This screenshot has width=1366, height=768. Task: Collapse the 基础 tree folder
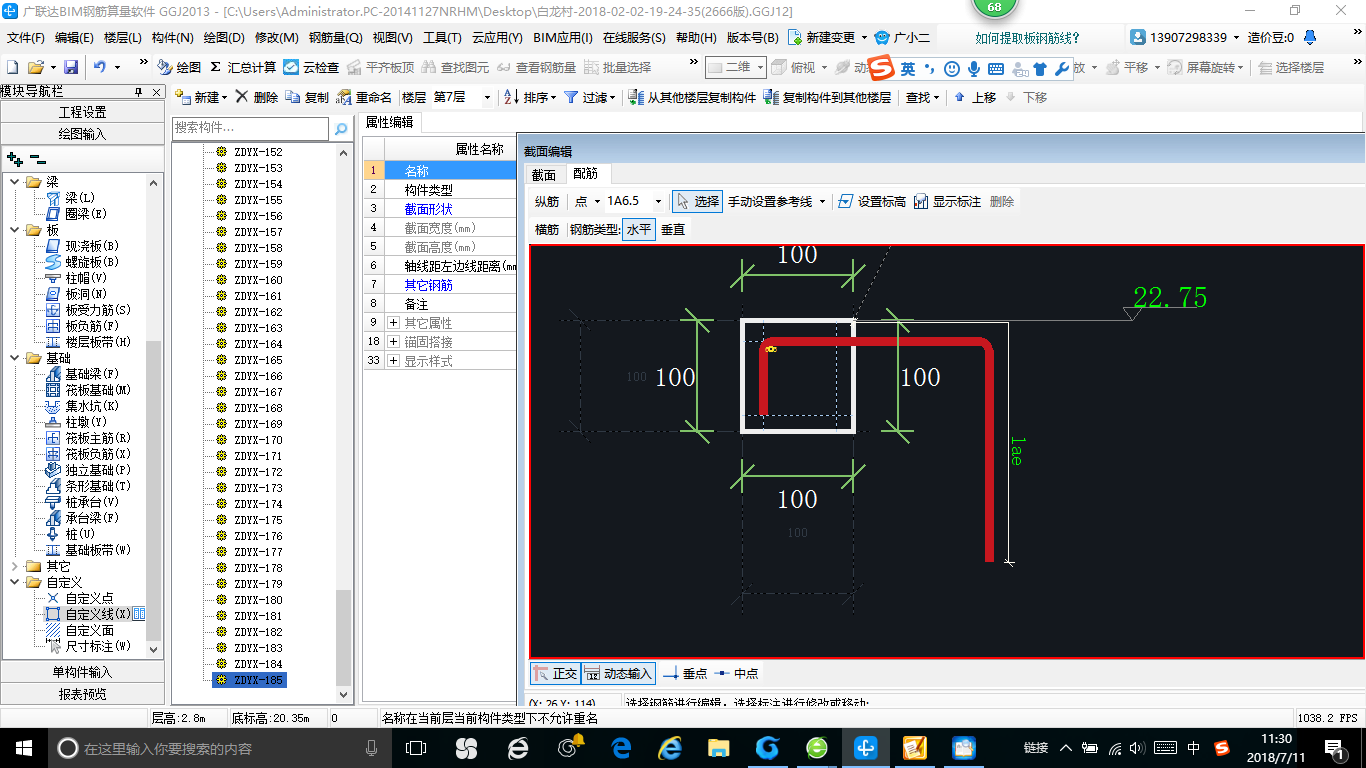coord(14,358)
